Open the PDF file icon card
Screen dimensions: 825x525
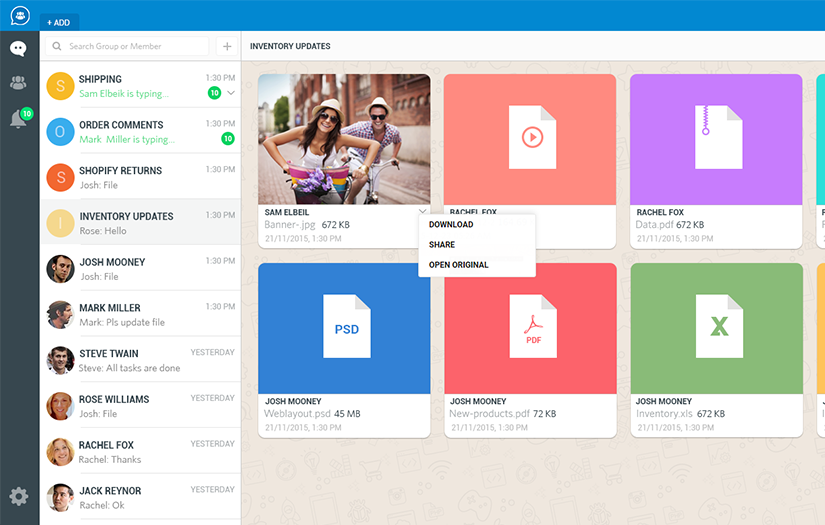coord(532,327)
